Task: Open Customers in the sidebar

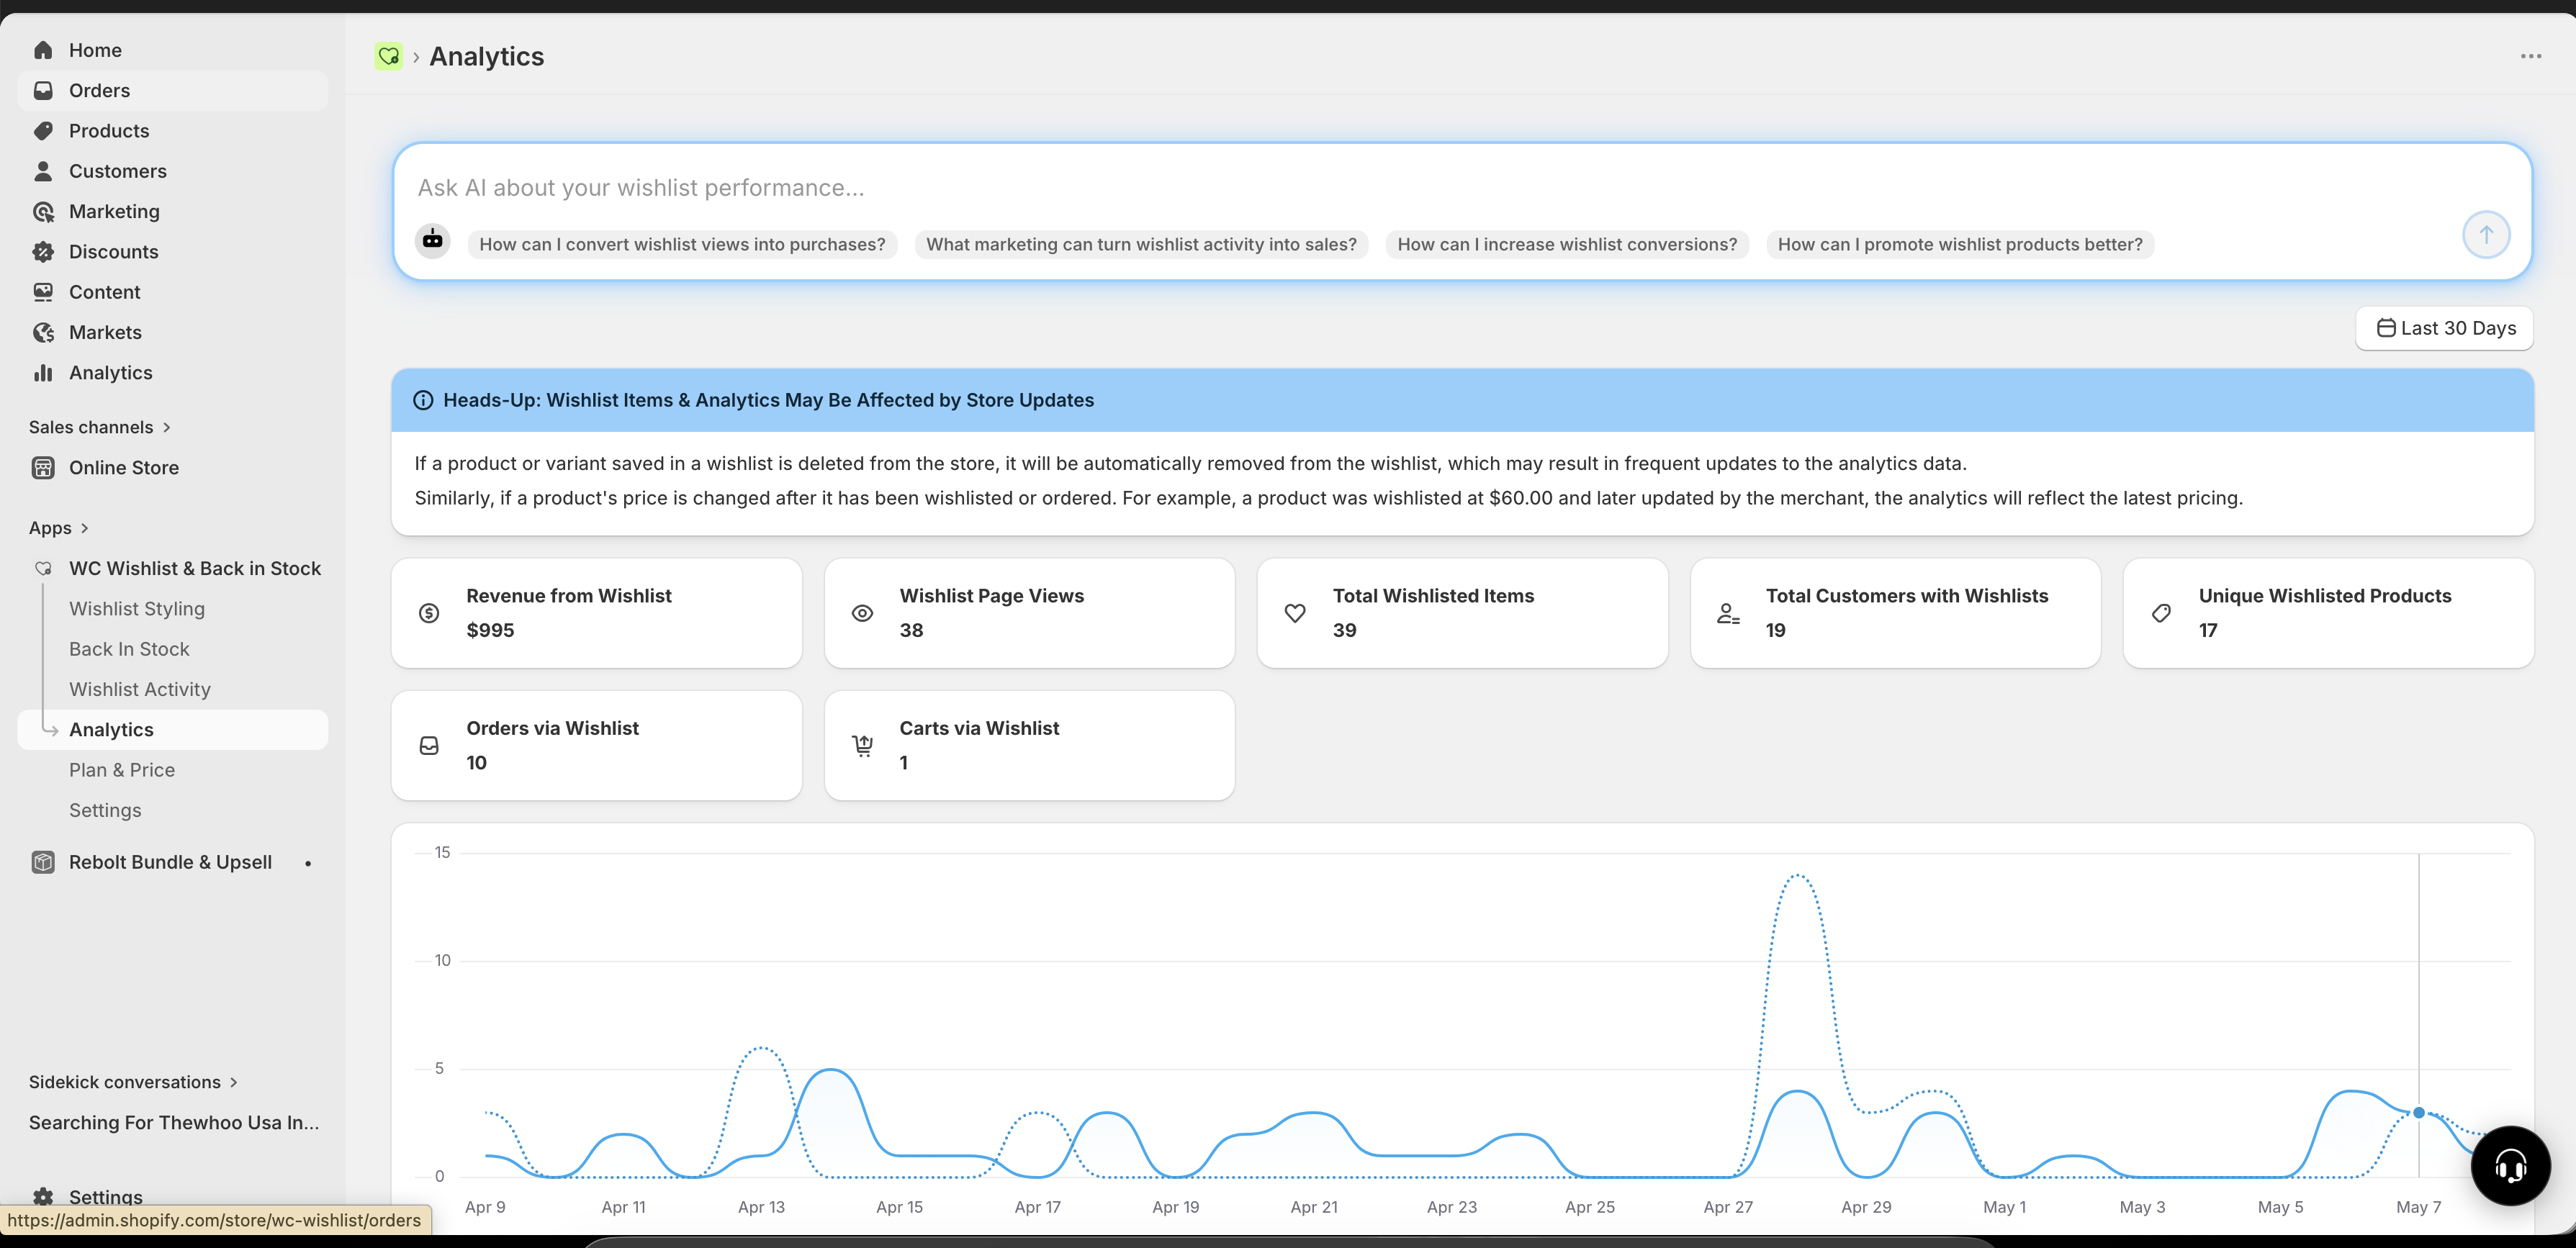Action: [172, 171]
